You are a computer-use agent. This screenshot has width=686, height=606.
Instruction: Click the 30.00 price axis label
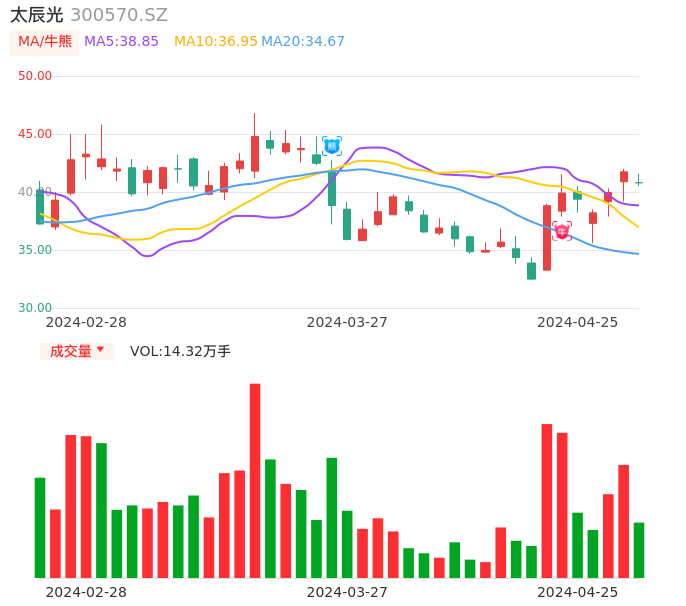pyautogui.click(x=35, y=308)
